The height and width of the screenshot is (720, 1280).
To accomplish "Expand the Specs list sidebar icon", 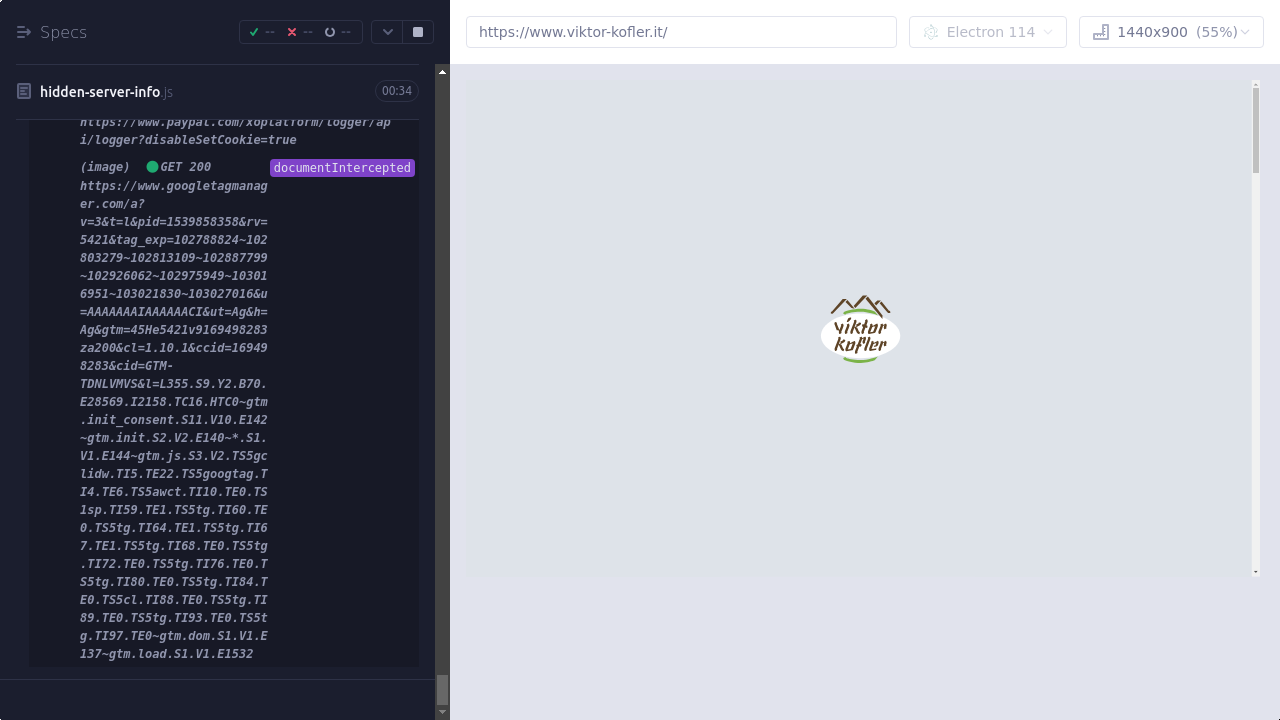I will (x=24, y=32).
